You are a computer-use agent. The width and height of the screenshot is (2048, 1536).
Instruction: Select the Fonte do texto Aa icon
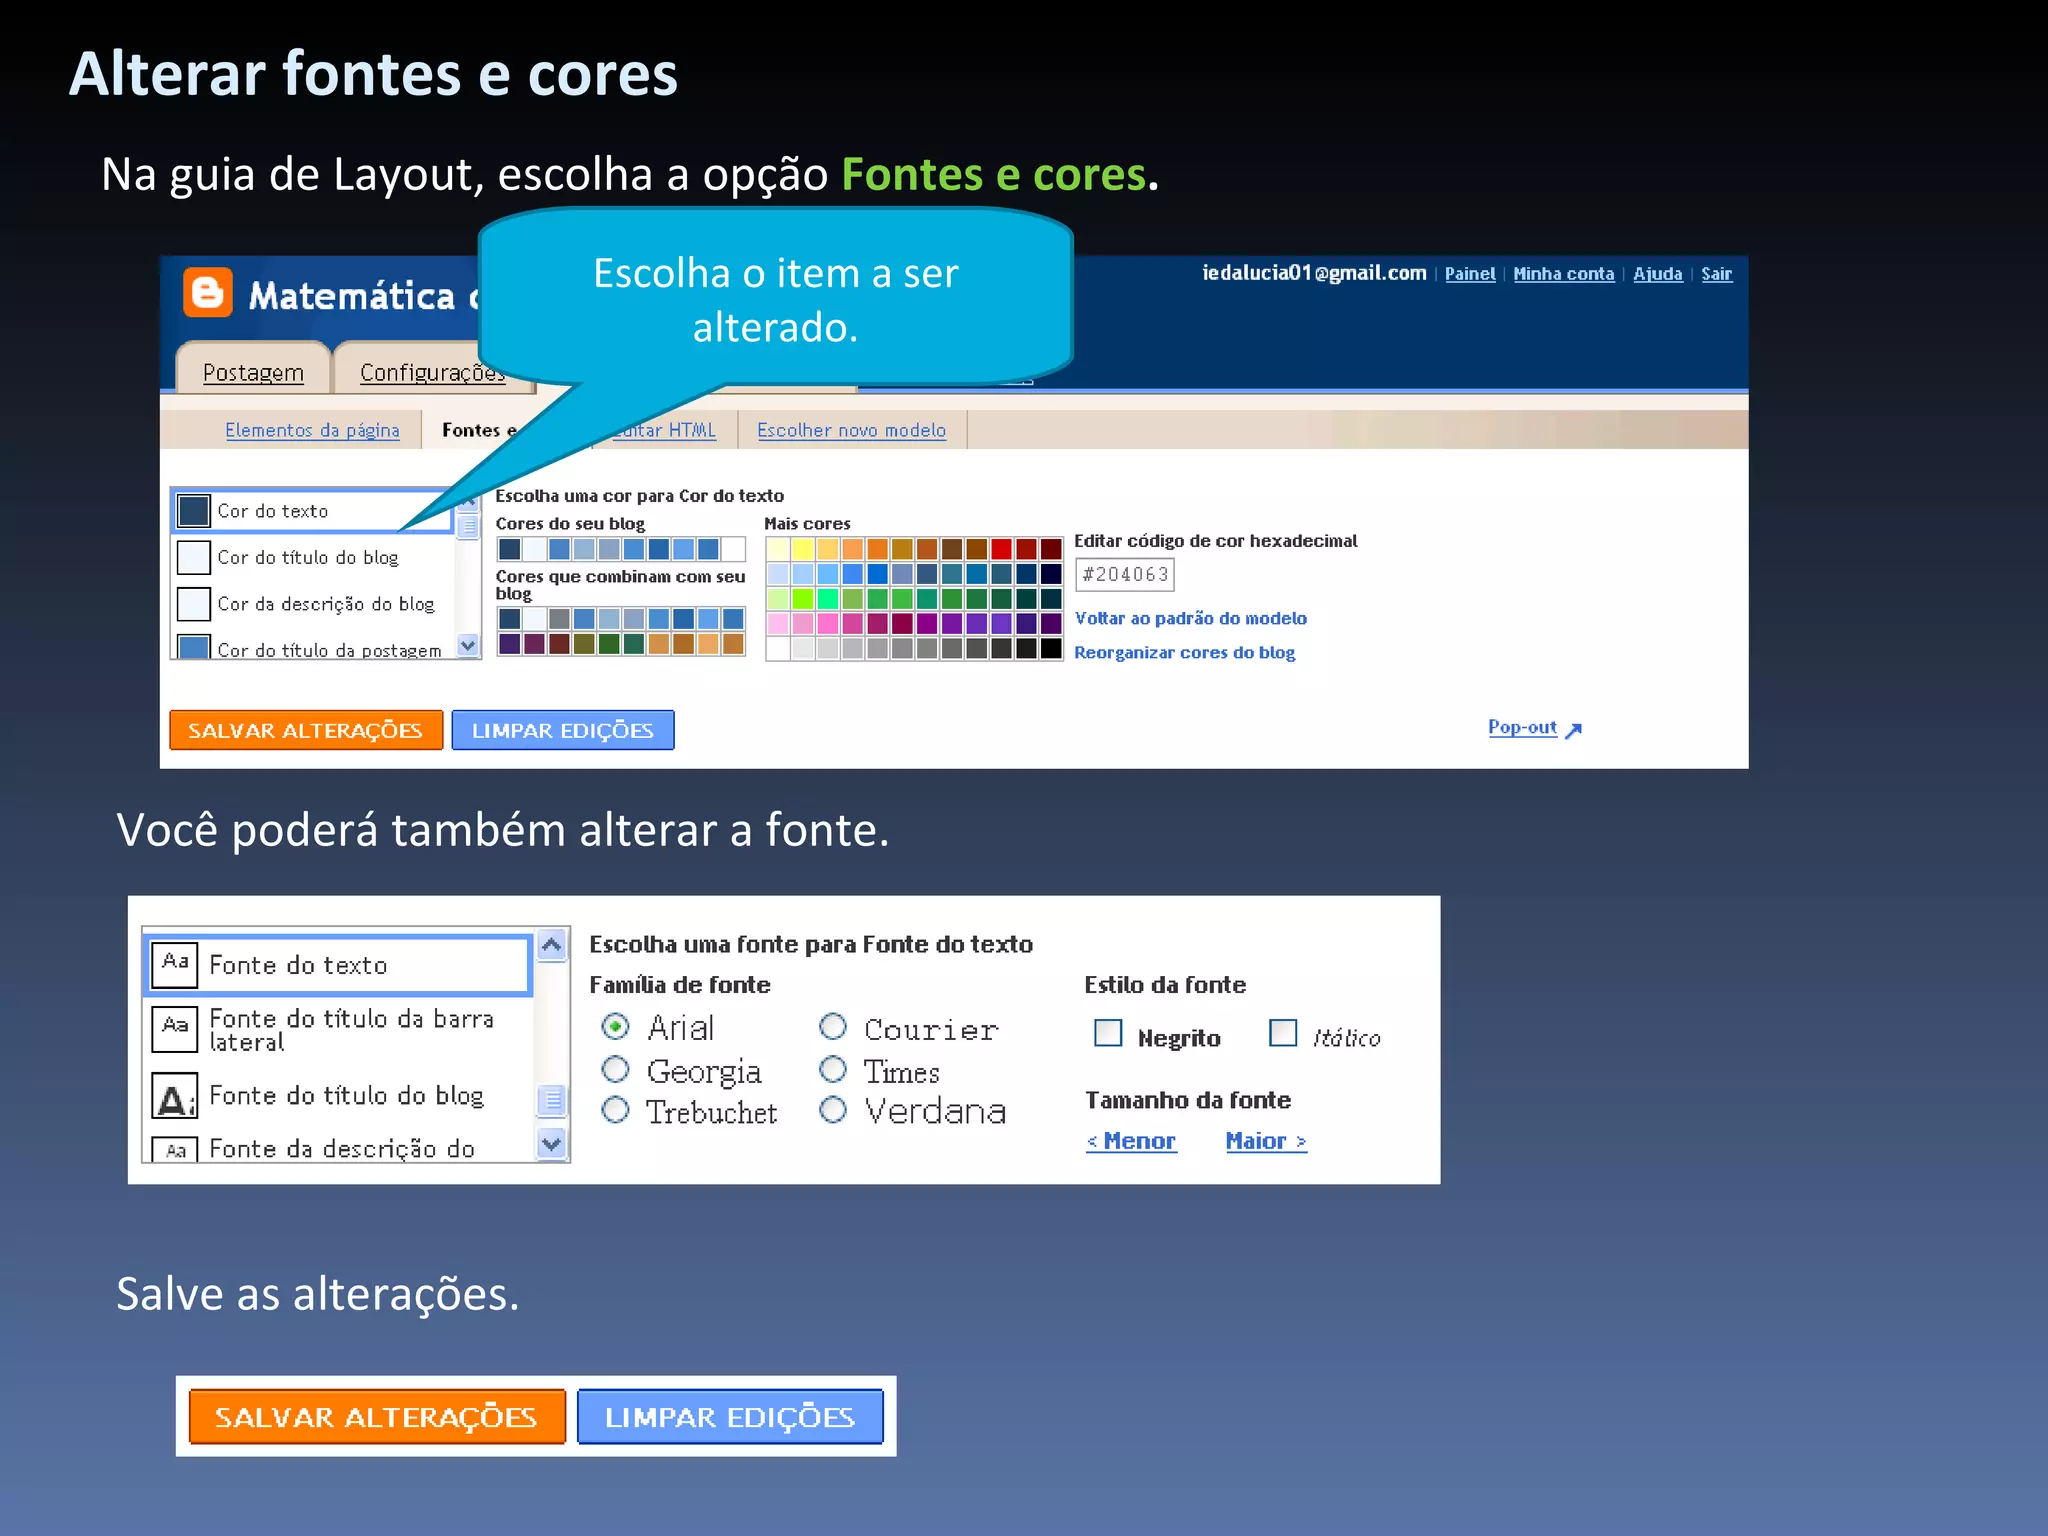point(175,964)
